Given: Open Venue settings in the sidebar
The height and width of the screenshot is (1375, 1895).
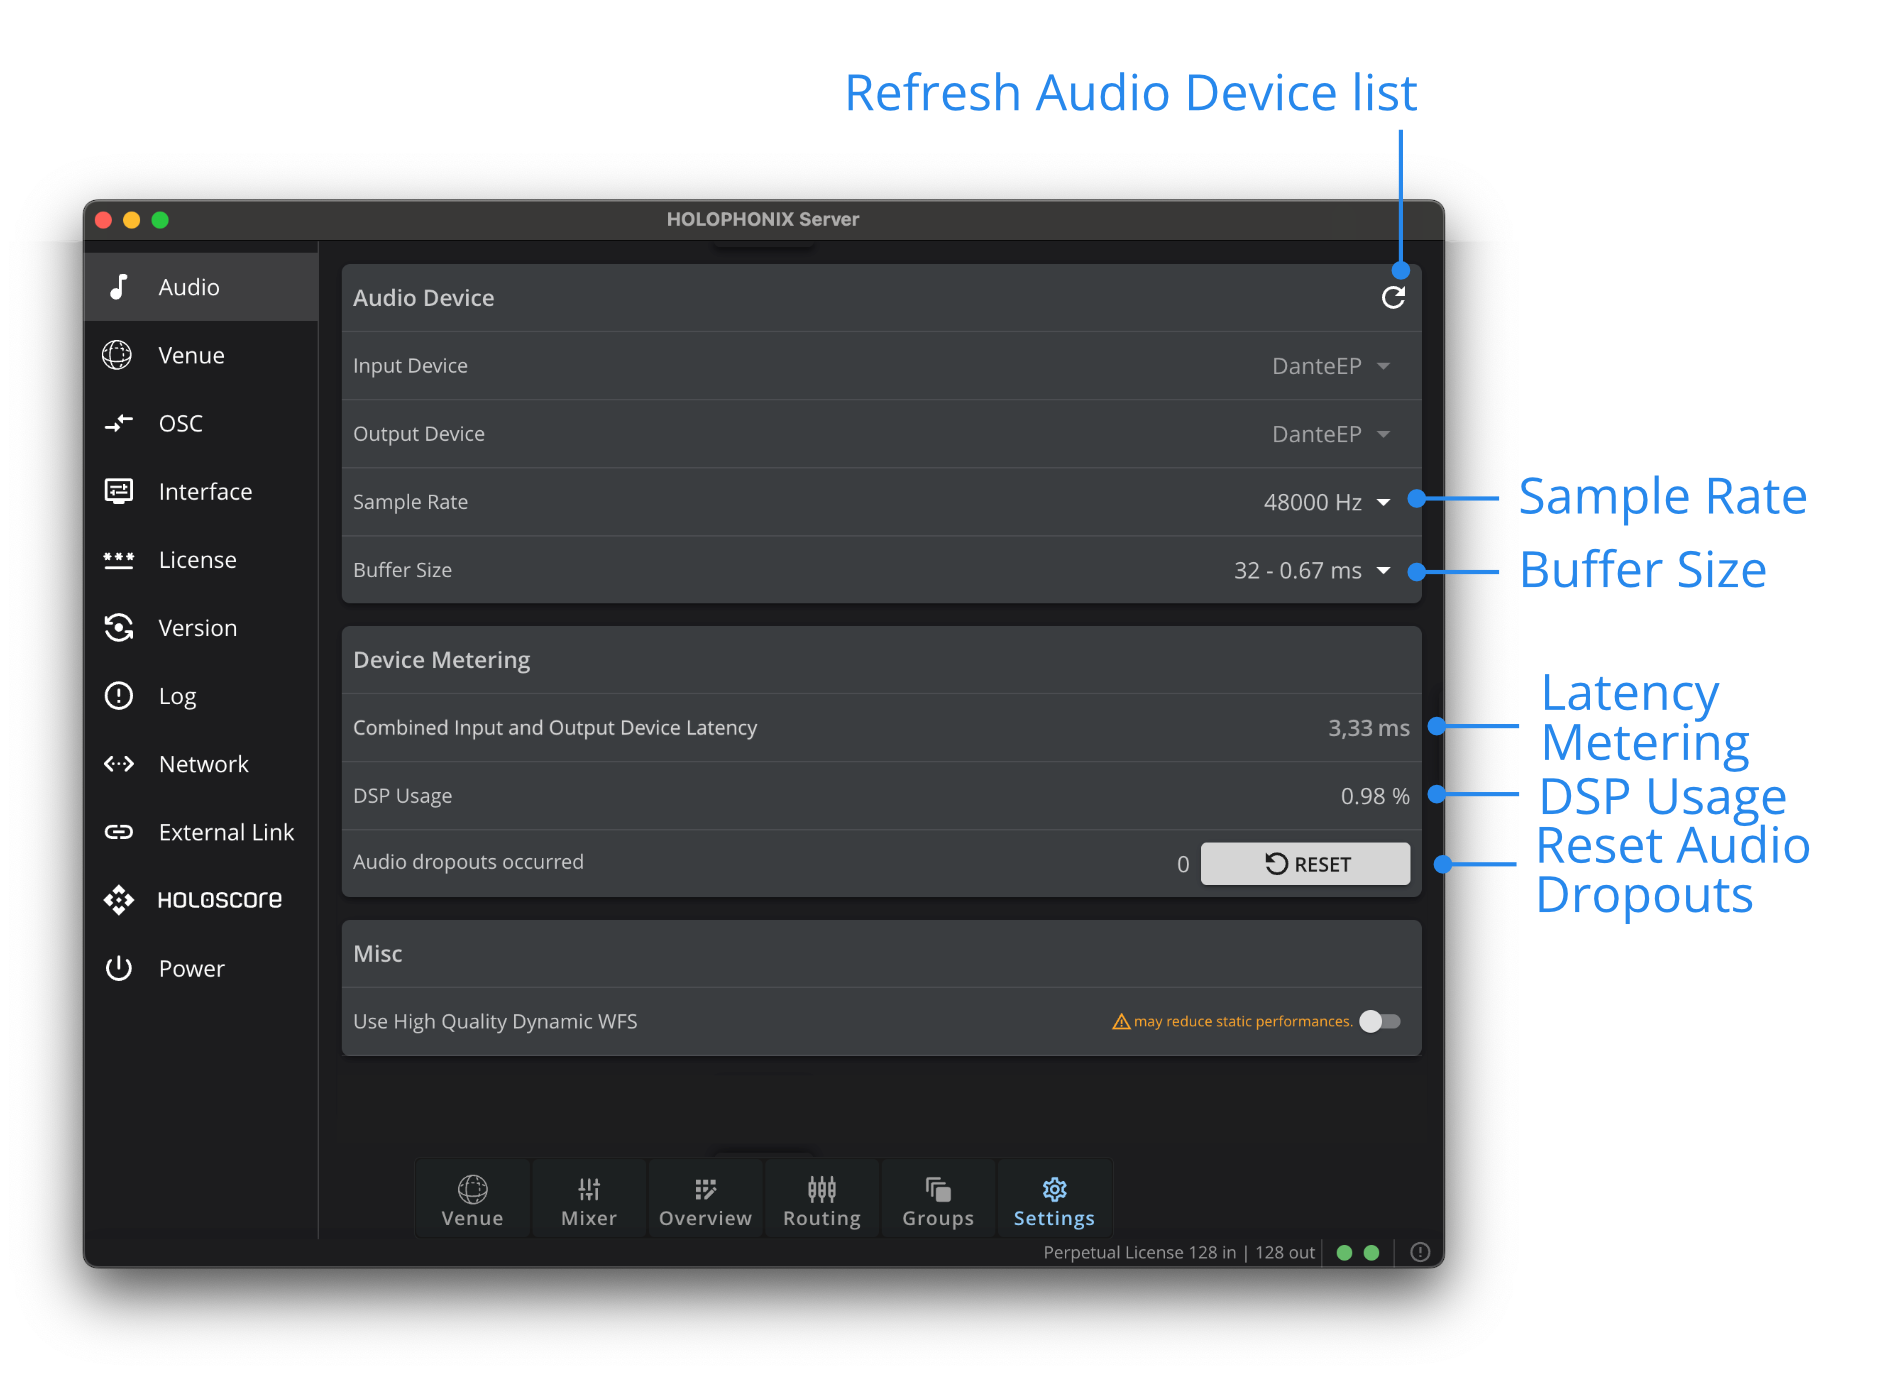Looking at the screenshot, I should pos(190,355).
